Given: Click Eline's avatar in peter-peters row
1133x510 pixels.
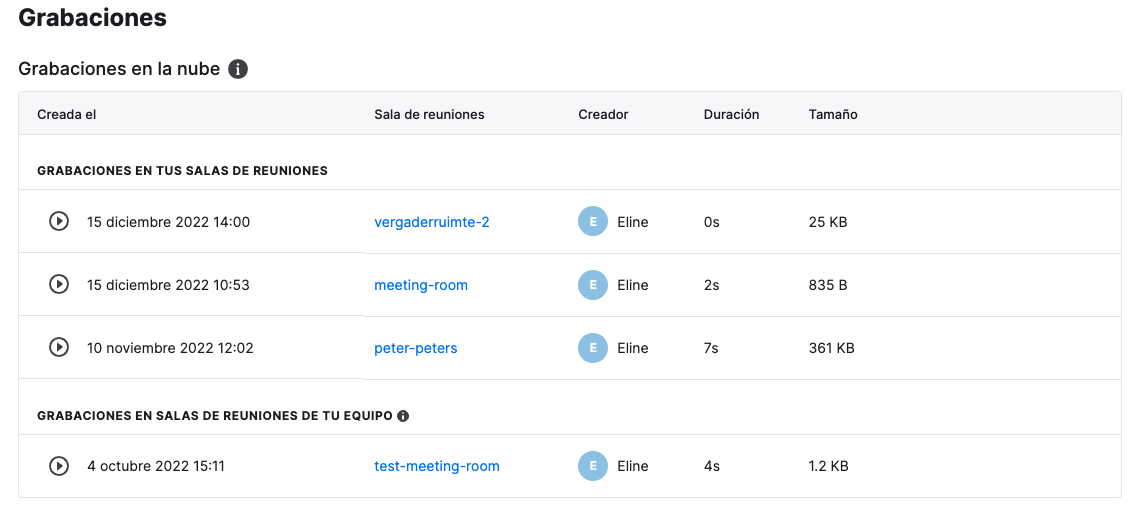Looking at the screenshot, I should (x=593, y=348).
